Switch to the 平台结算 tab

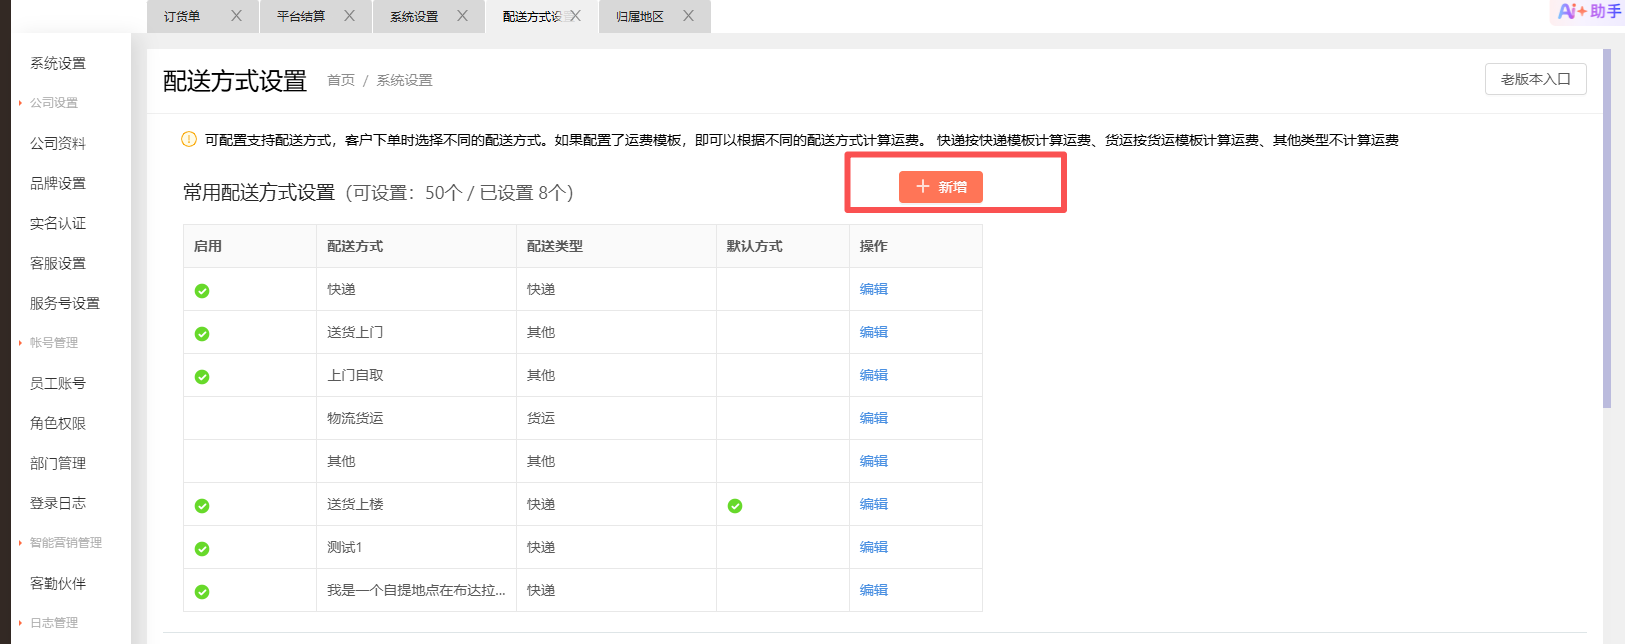click(301, 17)
